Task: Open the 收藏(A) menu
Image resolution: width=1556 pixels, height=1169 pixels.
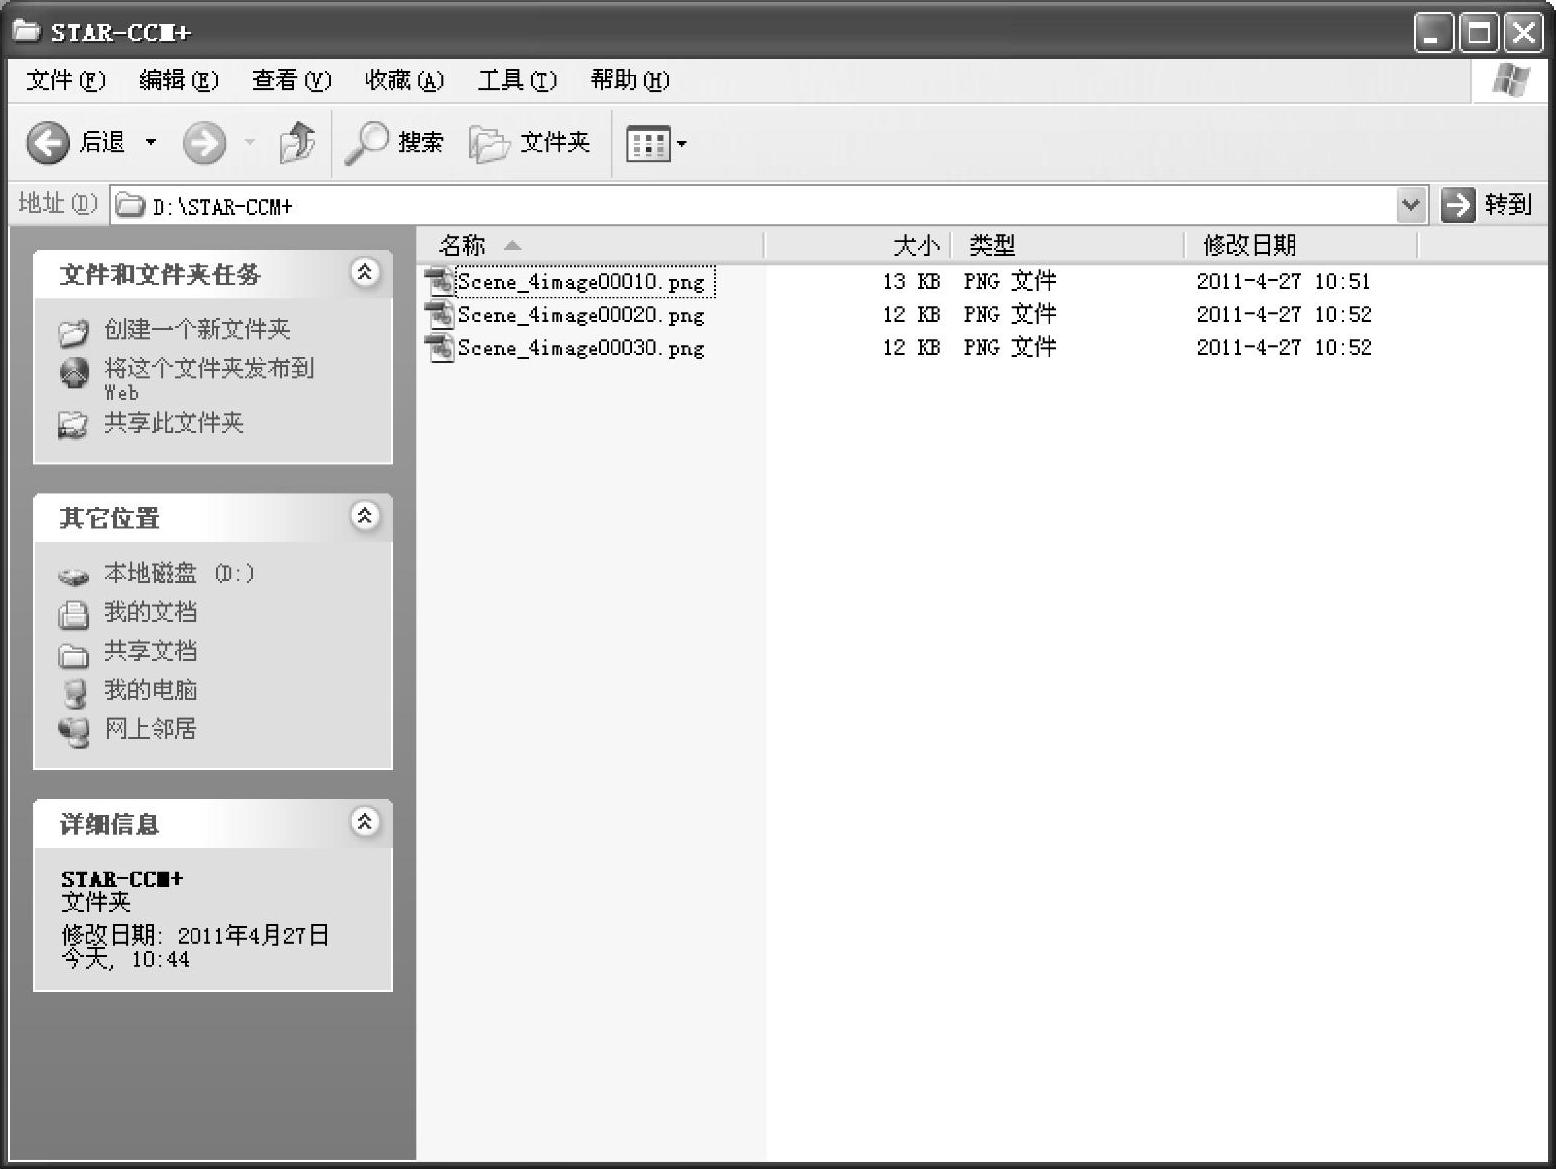Action: coord(405,80)
